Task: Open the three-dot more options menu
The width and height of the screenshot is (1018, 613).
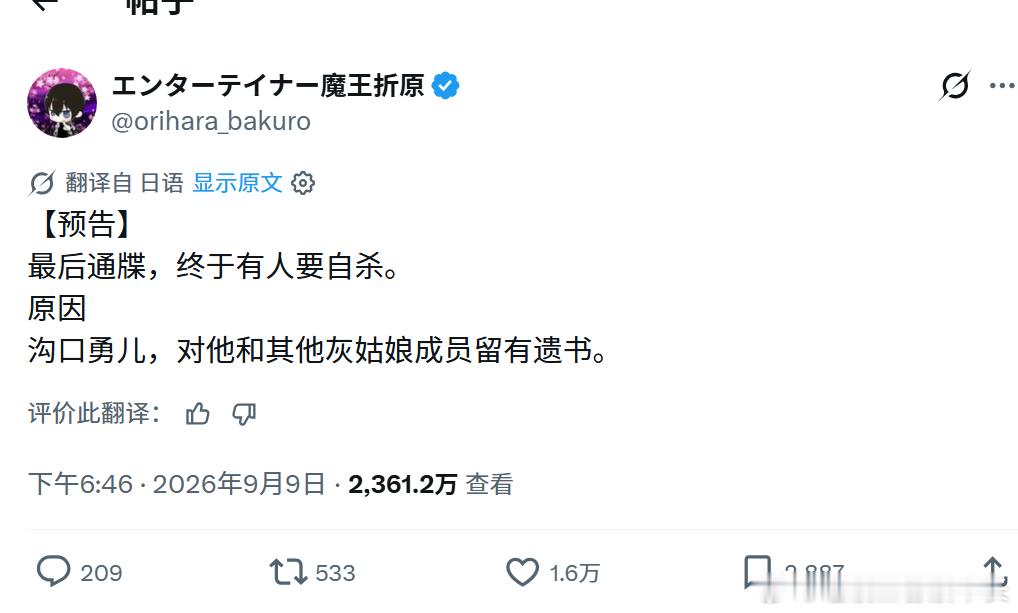Action: click(1002, 86)
